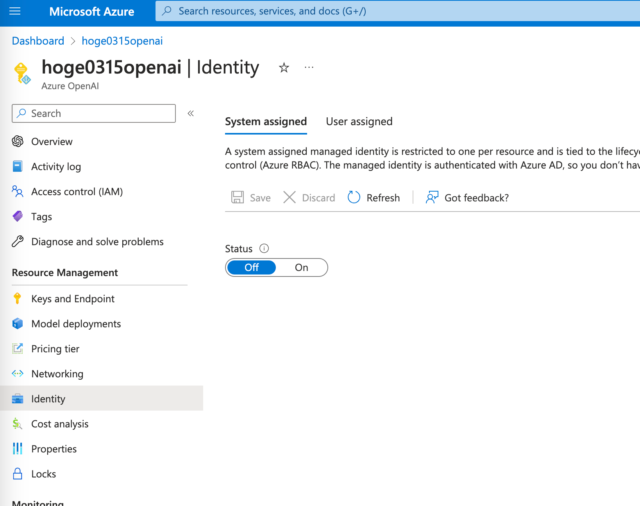
Task: Open the more options ellipsis
Action: pos(309,67)
